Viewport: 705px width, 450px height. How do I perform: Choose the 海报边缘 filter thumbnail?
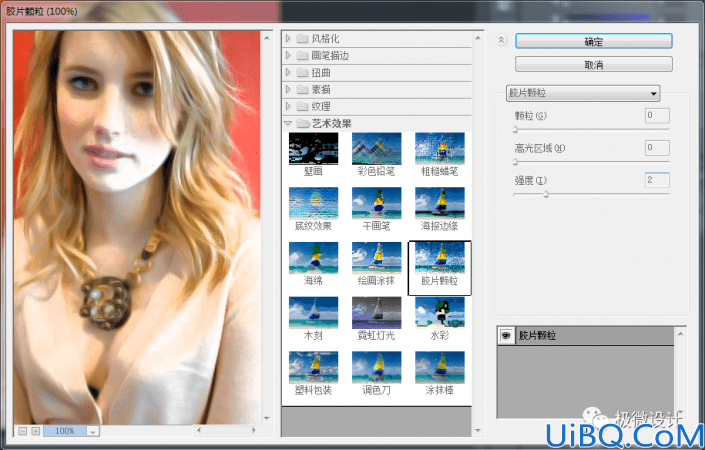[x=439, y=203]
